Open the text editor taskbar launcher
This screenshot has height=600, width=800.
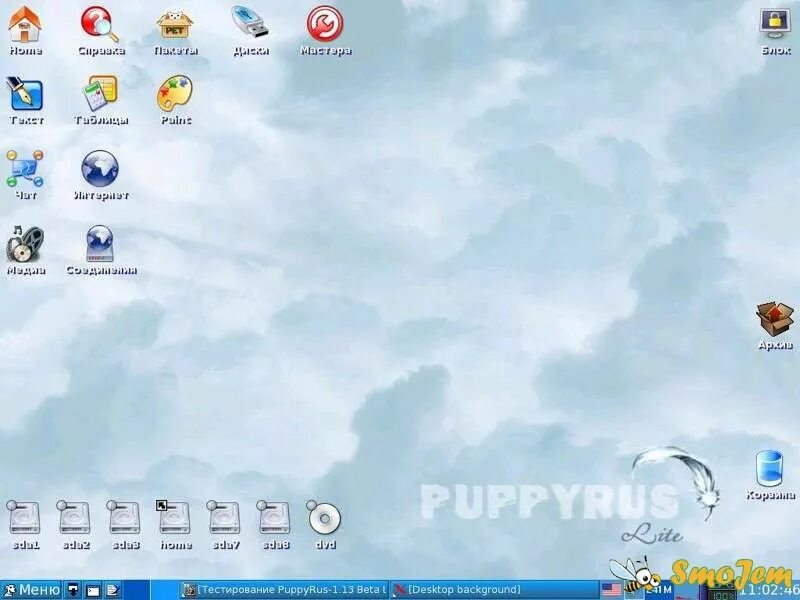coord(112,590)
